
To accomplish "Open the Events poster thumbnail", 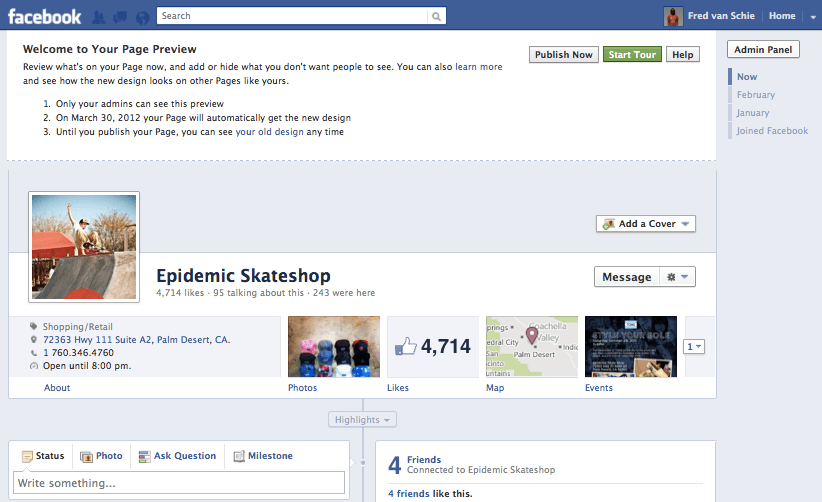I will coord(631,346).
